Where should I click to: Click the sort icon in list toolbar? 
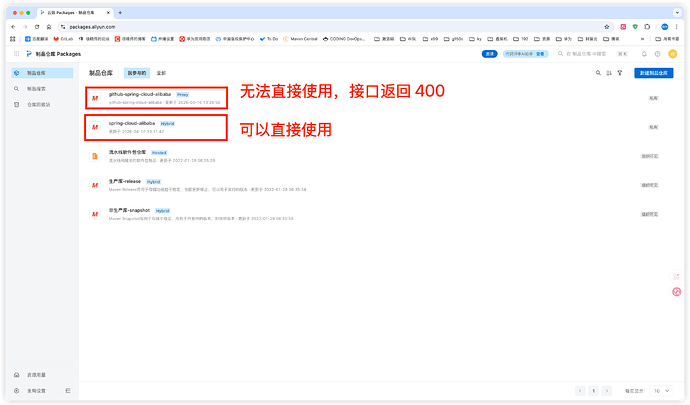609,73
